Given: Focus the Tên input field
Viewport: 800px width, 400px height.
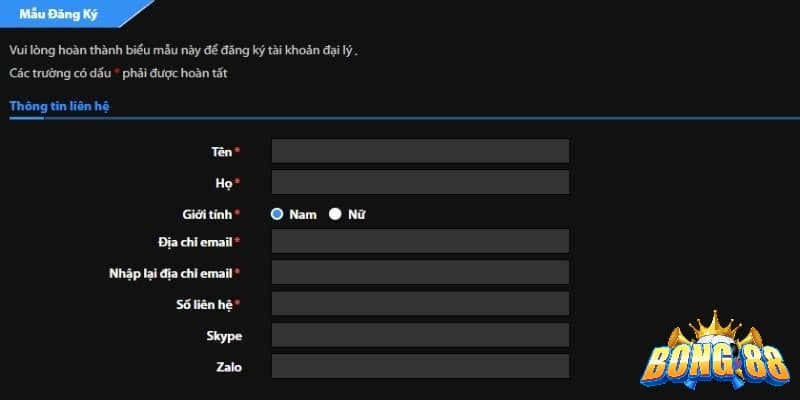Looking at the screenshot, I should coord(420,151).
